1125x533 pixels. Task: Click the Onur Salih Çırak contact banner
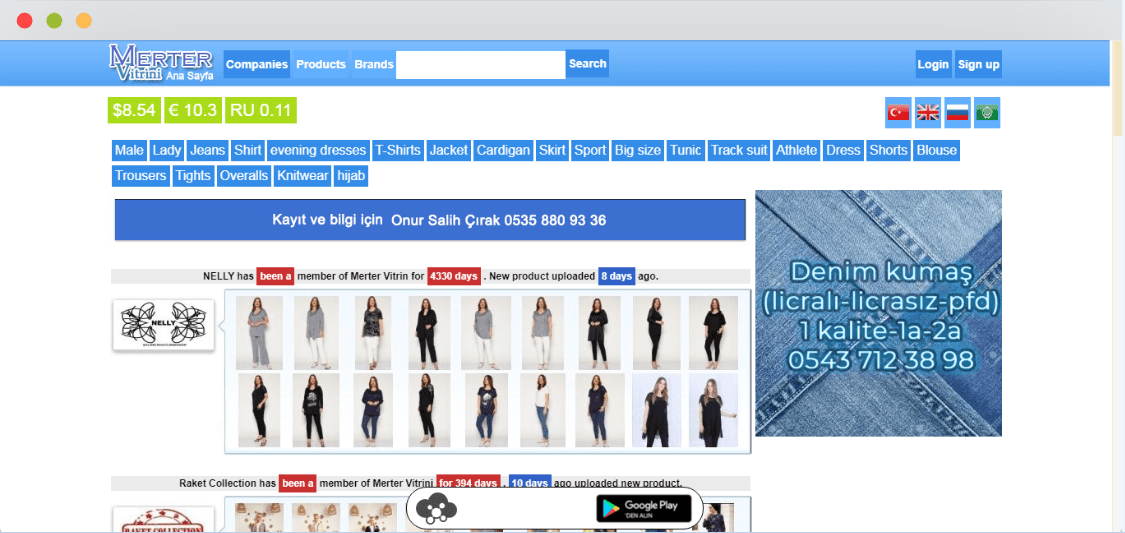pyautogui.click(x=430, y=220)
